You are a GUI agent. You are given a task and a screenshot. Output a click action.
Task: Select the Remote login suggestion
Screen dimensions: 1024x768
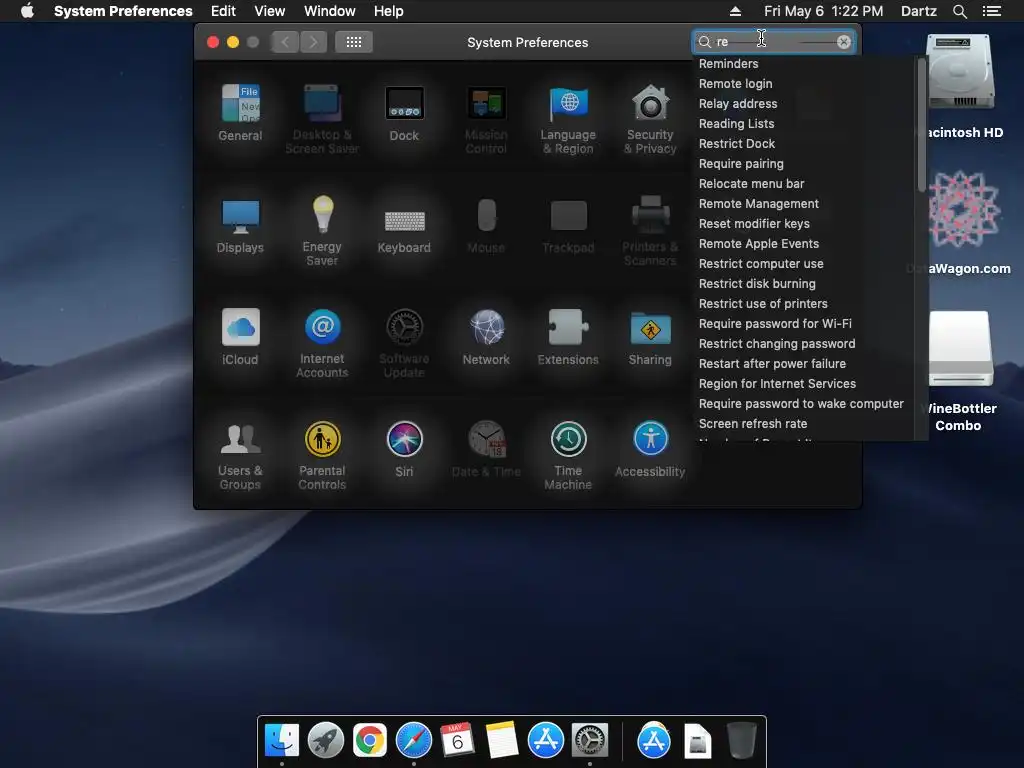(x=735, y=84)
